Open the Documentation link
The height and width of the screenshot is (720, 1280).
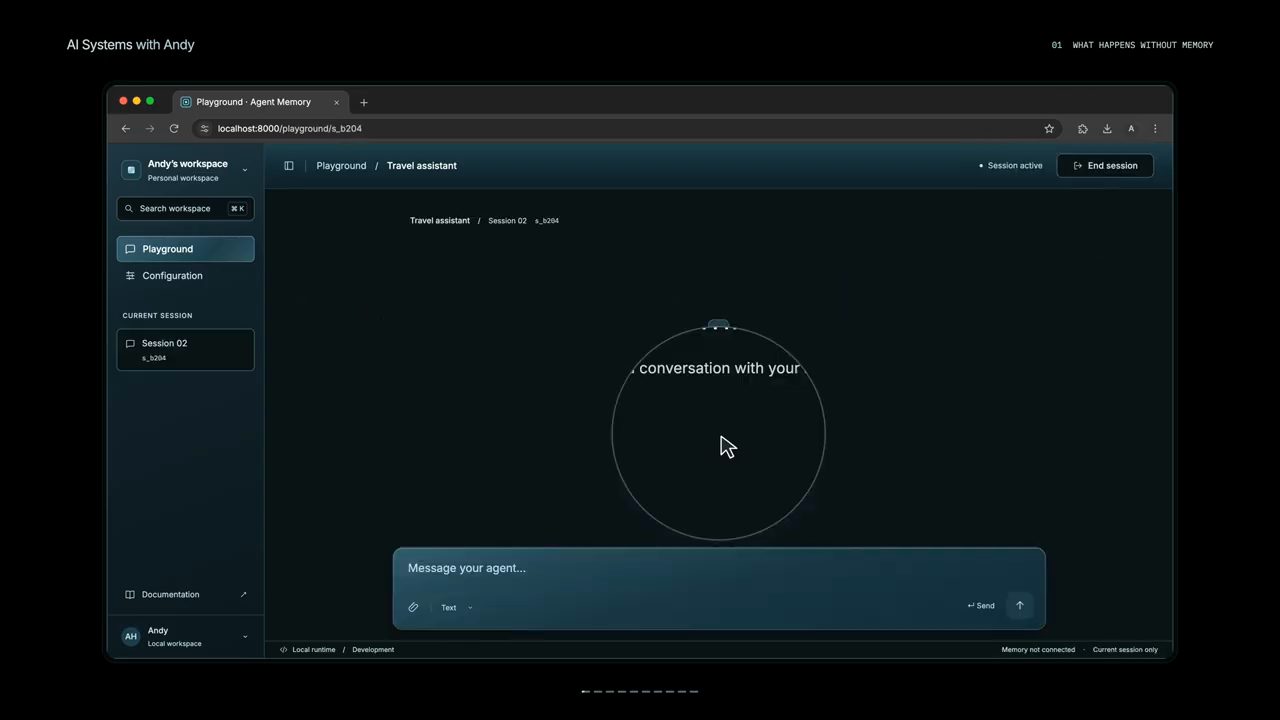(186, 595)
